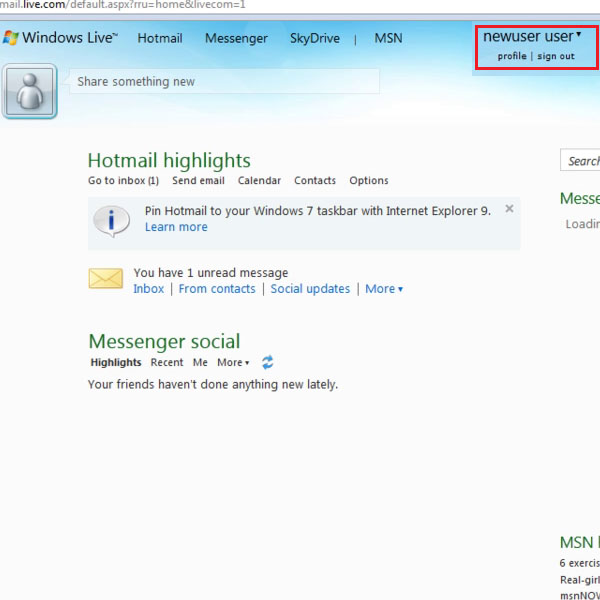Click the info bubble icon in Pin Hotmail notice
Viewport: 600px width, 600px height.
coord(111,221)
